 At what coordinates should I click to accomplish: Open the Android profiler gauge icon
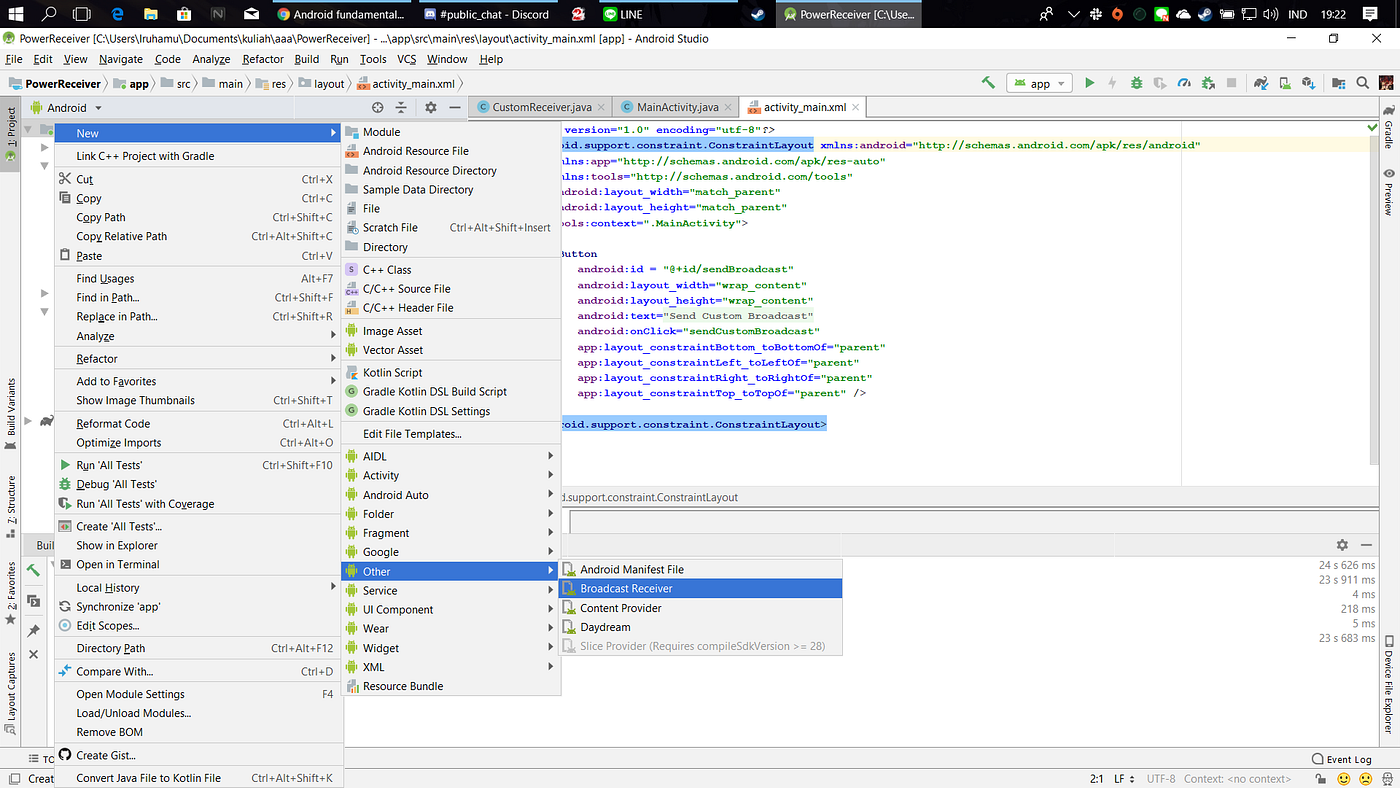pos(1185,83)
